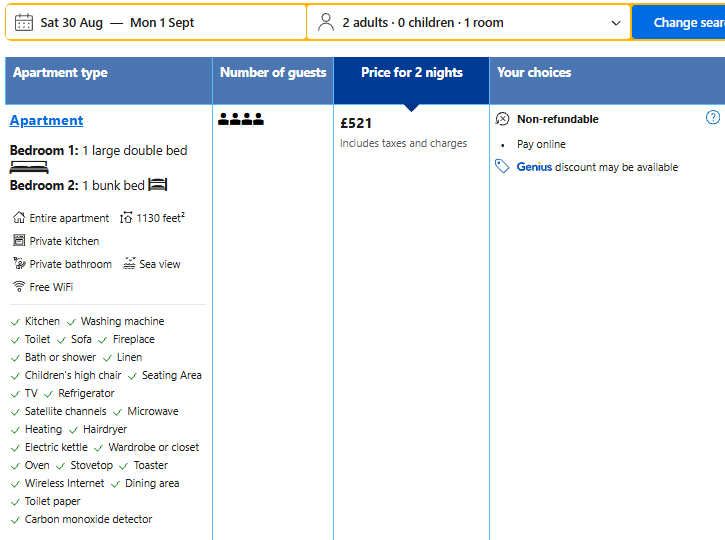The image size is (725, 540).
Task: Click the person icon in guests field
Action: pyautogui.click(x=326, y=22)
